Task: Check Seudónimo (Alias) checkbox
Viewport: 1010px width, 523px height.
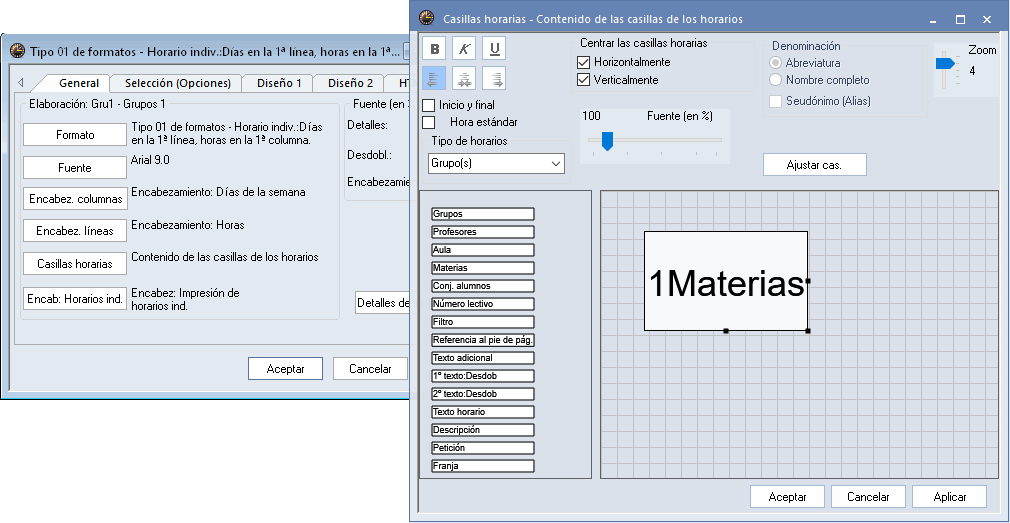Action: (776, 101)
